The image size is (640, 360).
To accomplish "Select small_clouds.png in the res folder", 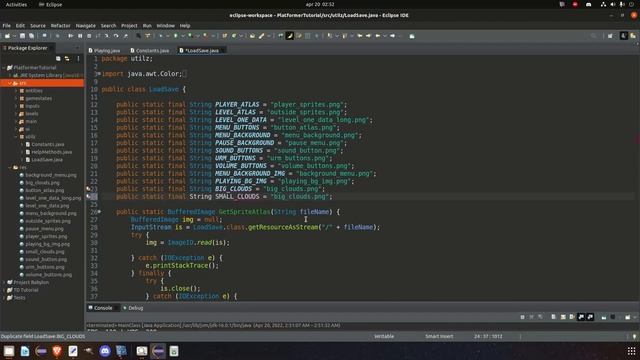I will 45,252.
